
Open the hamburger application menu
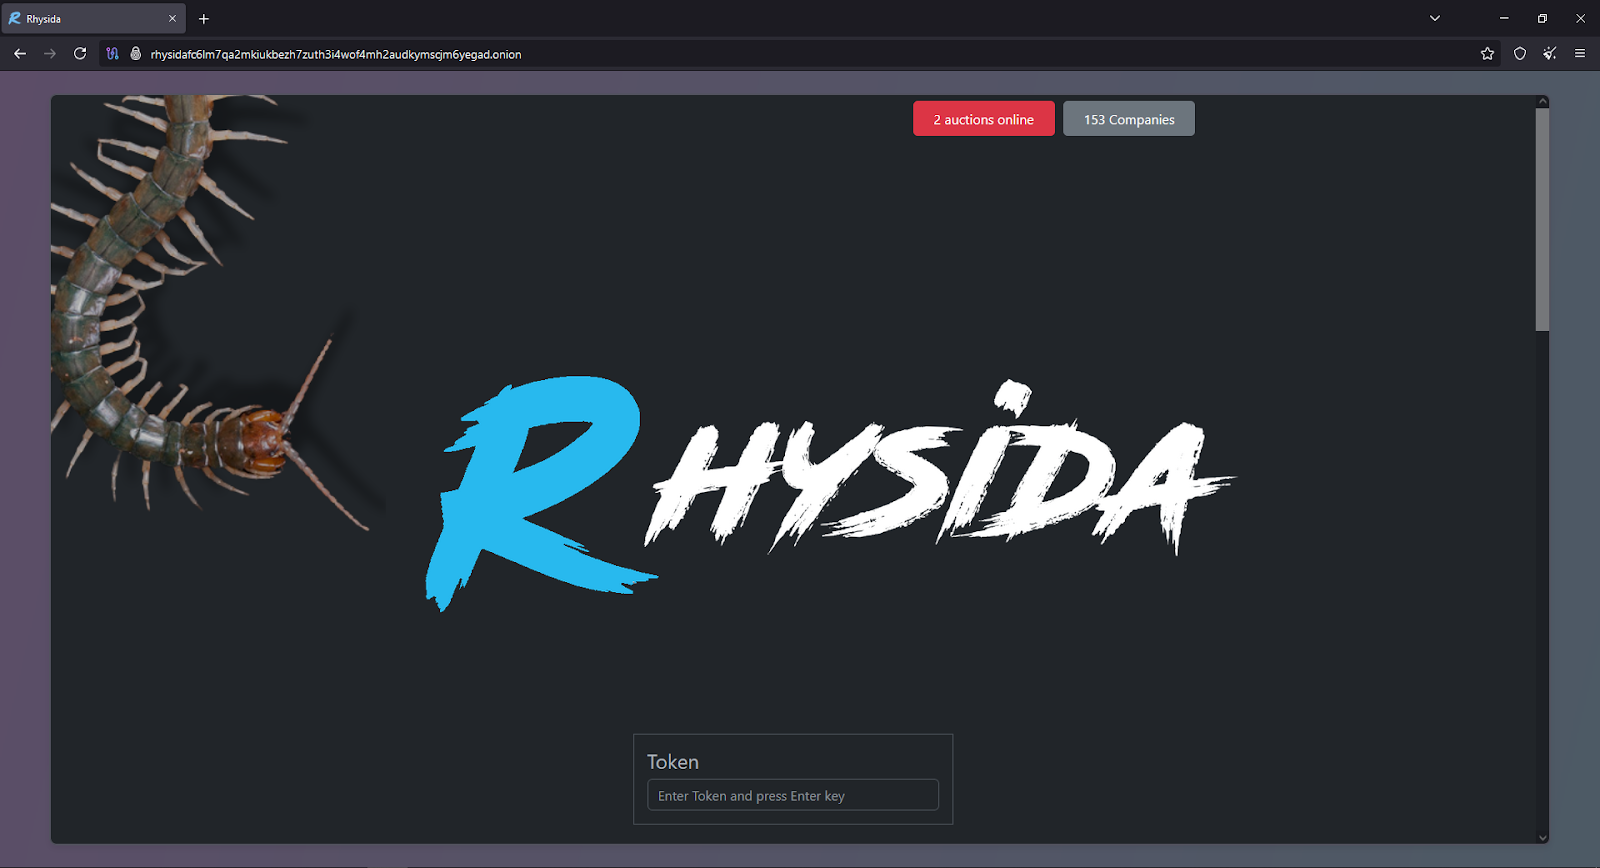[1580, 54]
